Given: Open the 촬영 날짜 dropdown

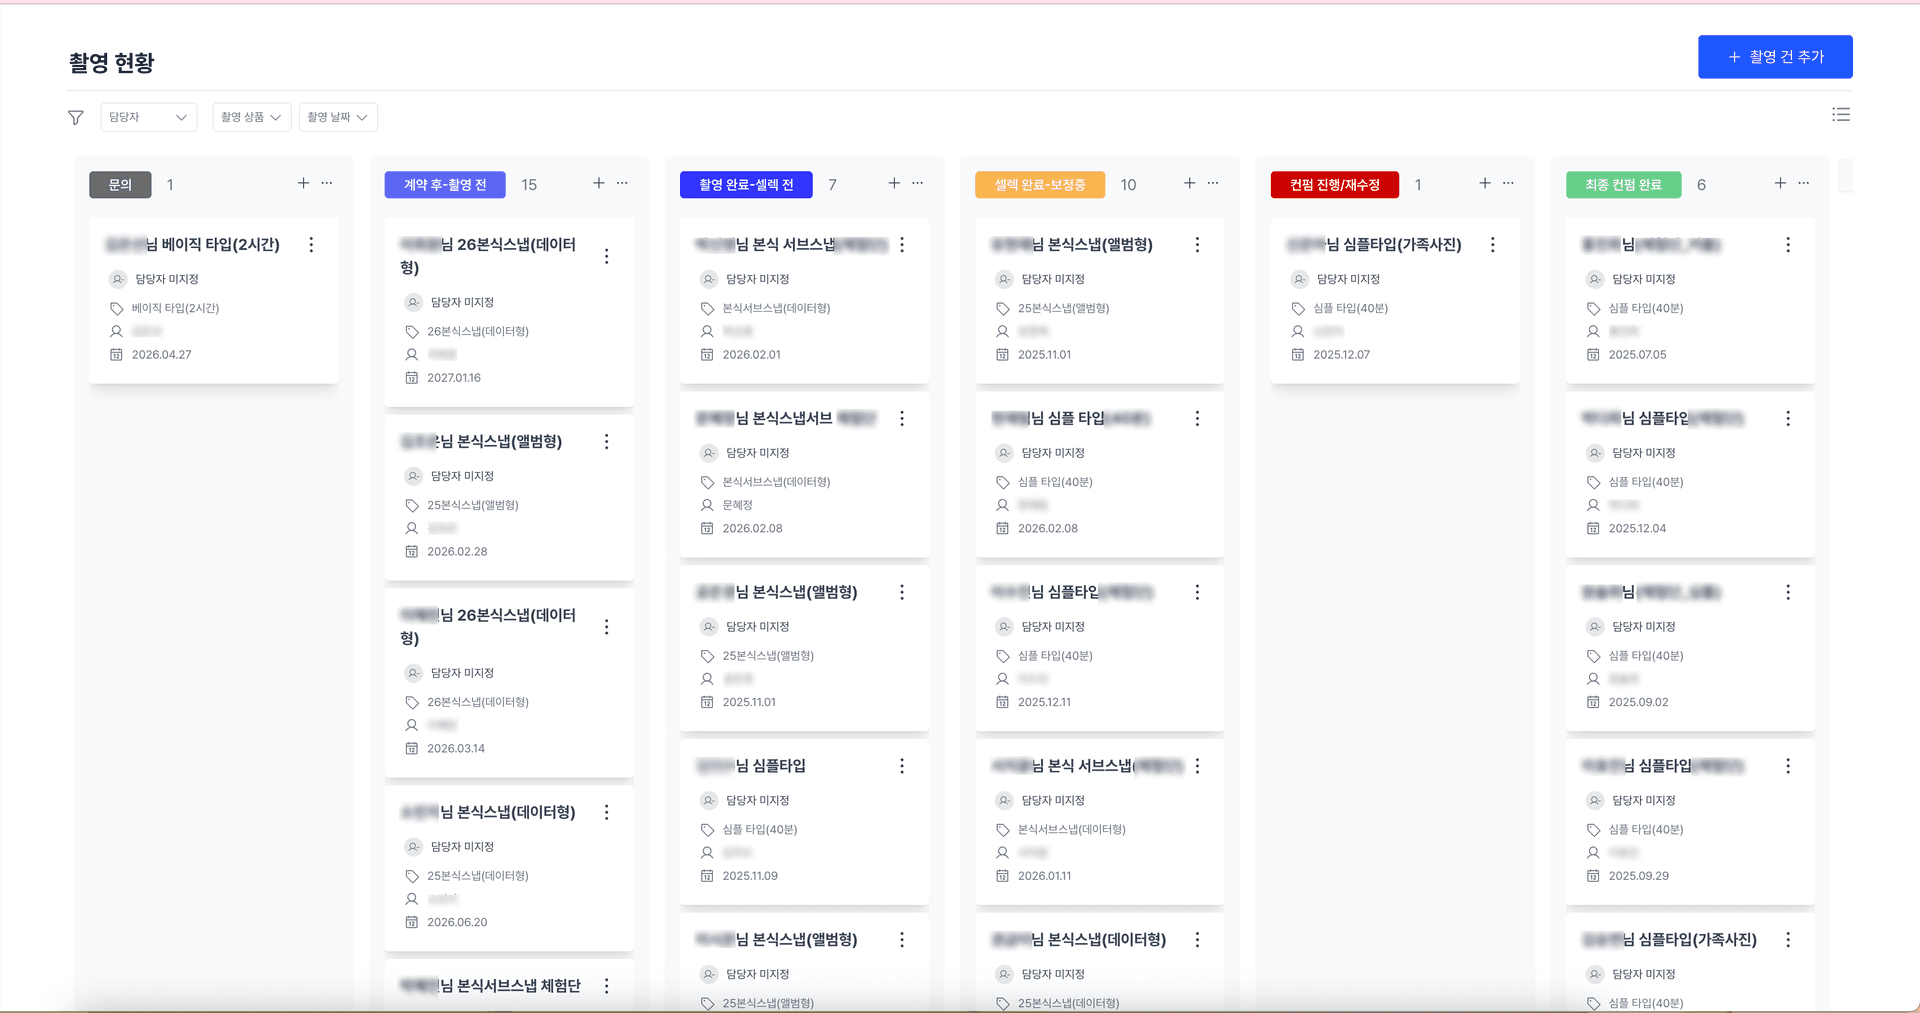Looking at the screenshot, I should 337,117.
